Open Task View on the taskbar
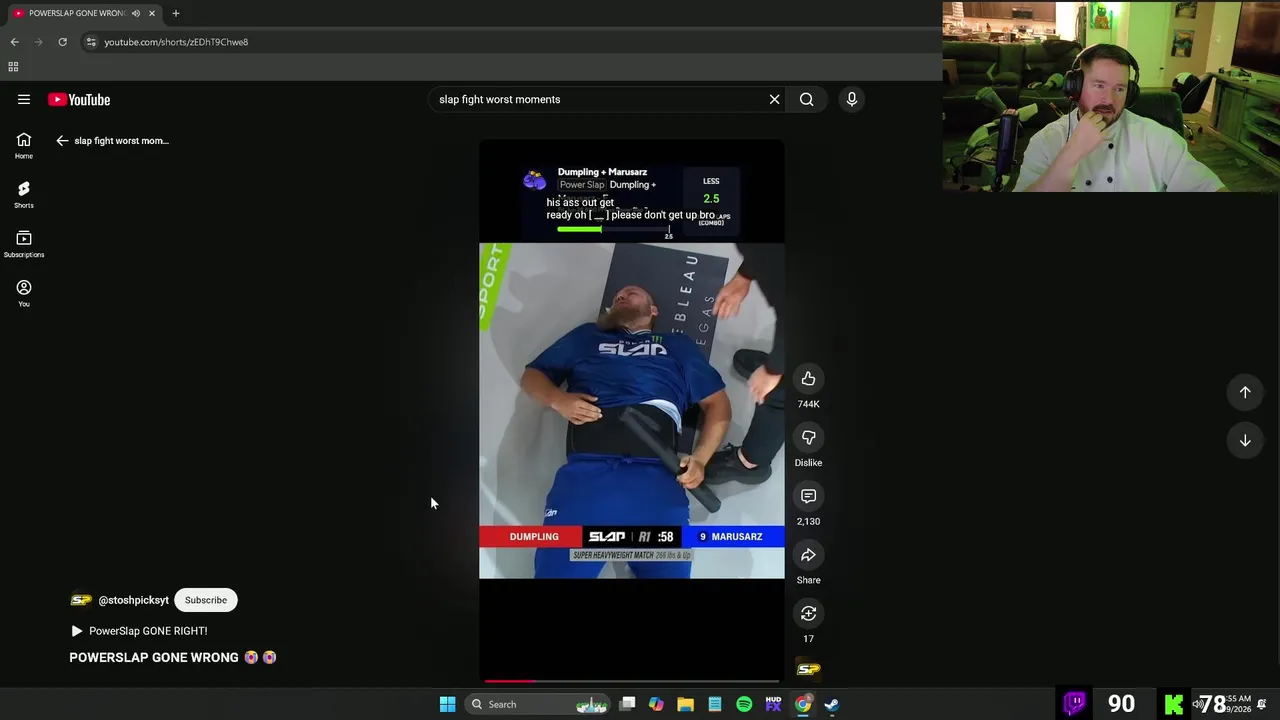The width and height of the screenshot is (1280, 720). pyautogui.click(x=627, y=704)
